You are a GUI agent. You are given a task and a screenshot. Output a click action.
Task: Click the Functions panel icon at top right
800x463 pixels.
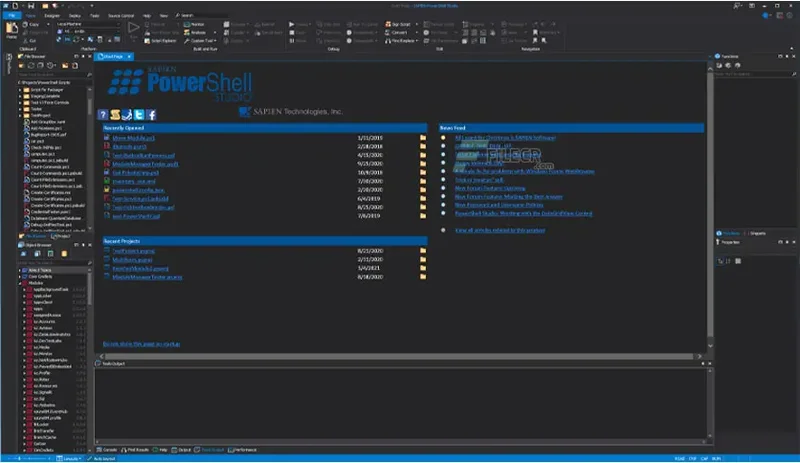[x=717, y=56]
